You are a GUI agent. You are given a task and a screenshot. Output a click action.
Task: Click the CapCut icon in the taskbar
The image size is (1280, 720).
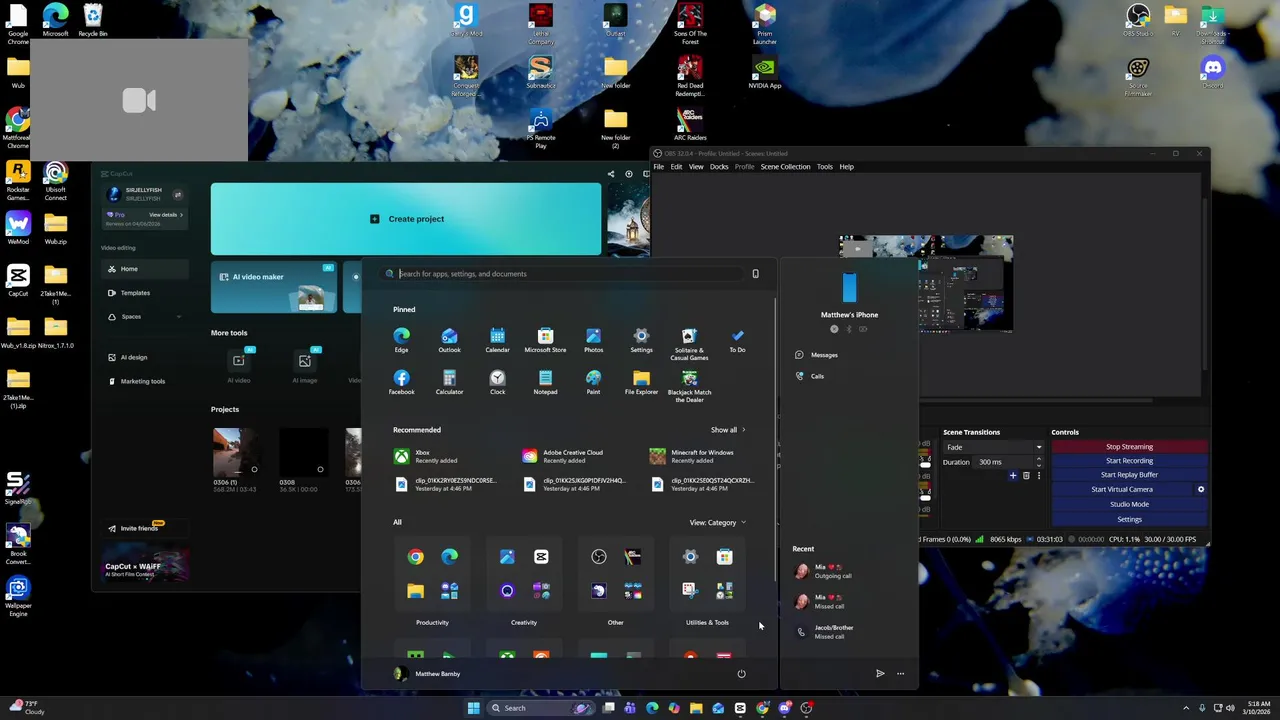tap(740, 708)
